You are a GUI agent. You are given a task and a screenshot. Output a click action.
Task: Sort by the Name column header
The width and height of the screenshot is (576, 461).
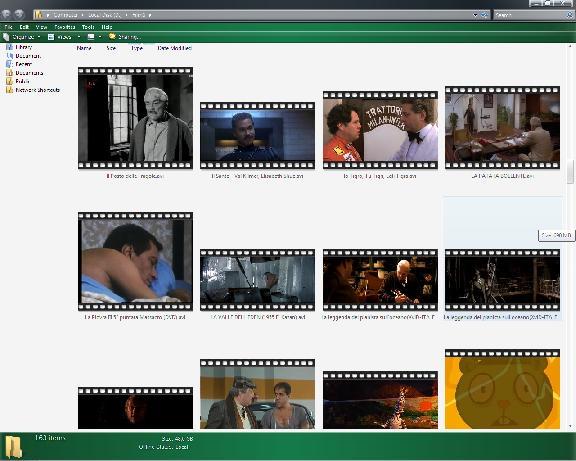point(84,48)
